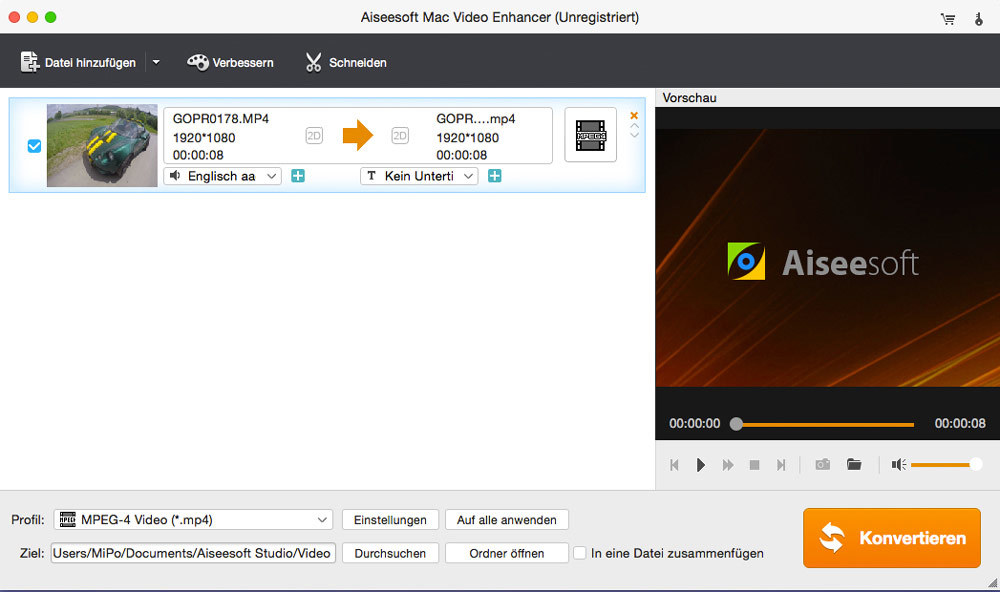
Task: Select the GOPR0178 car video thumbnail
Action: pyautogui.click(x=102, y=145)
